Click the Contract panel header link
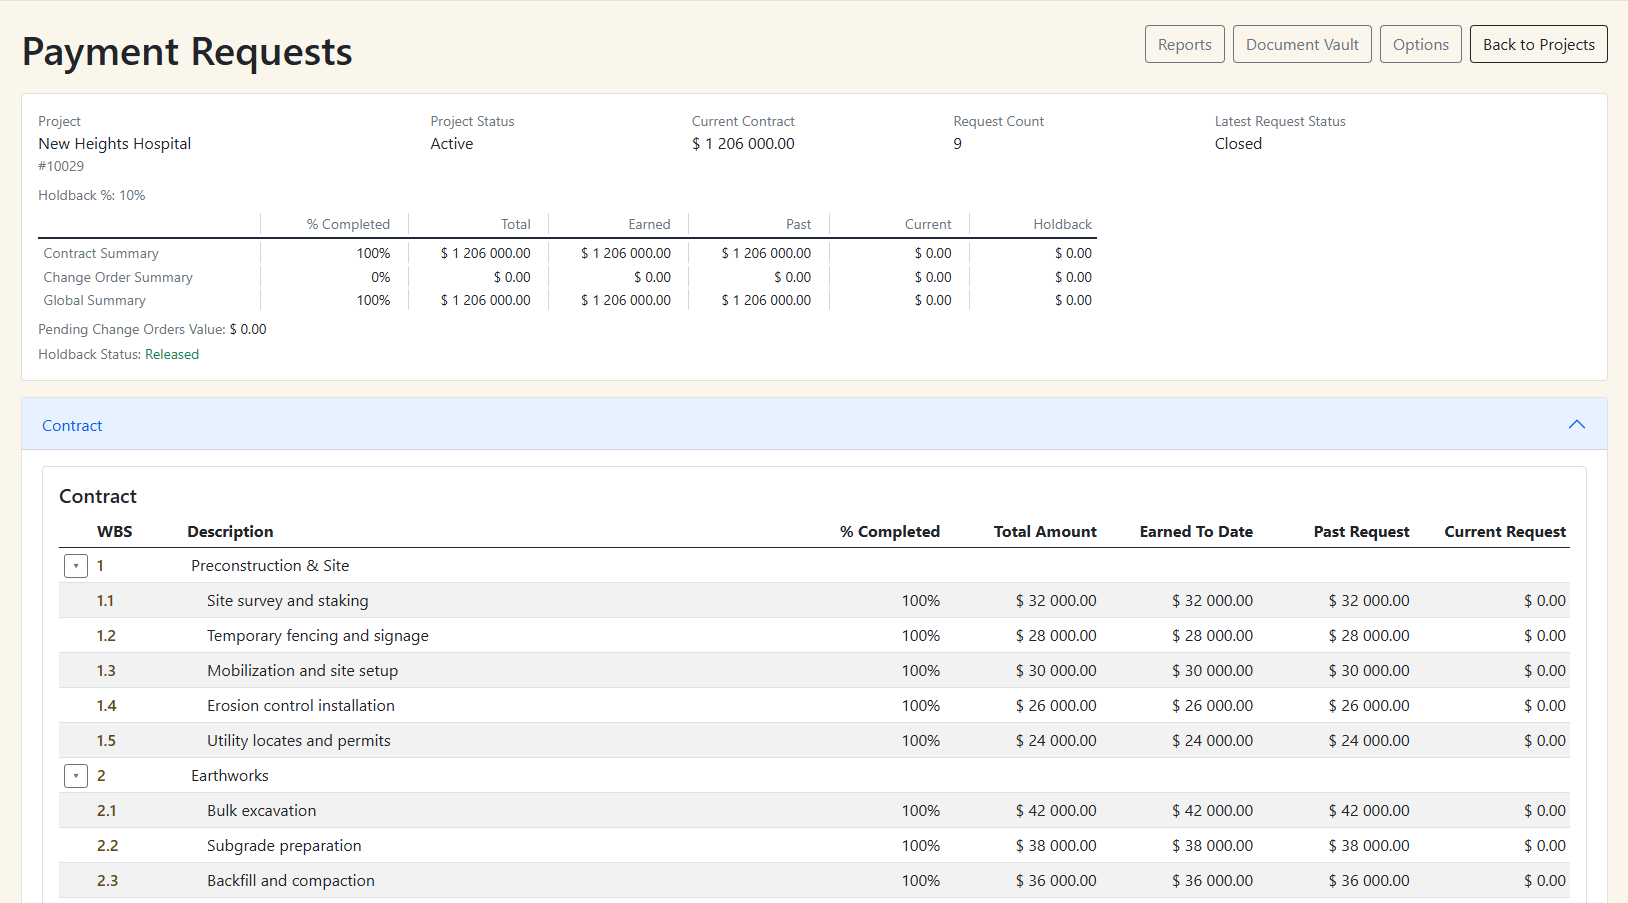 [72, 426]
